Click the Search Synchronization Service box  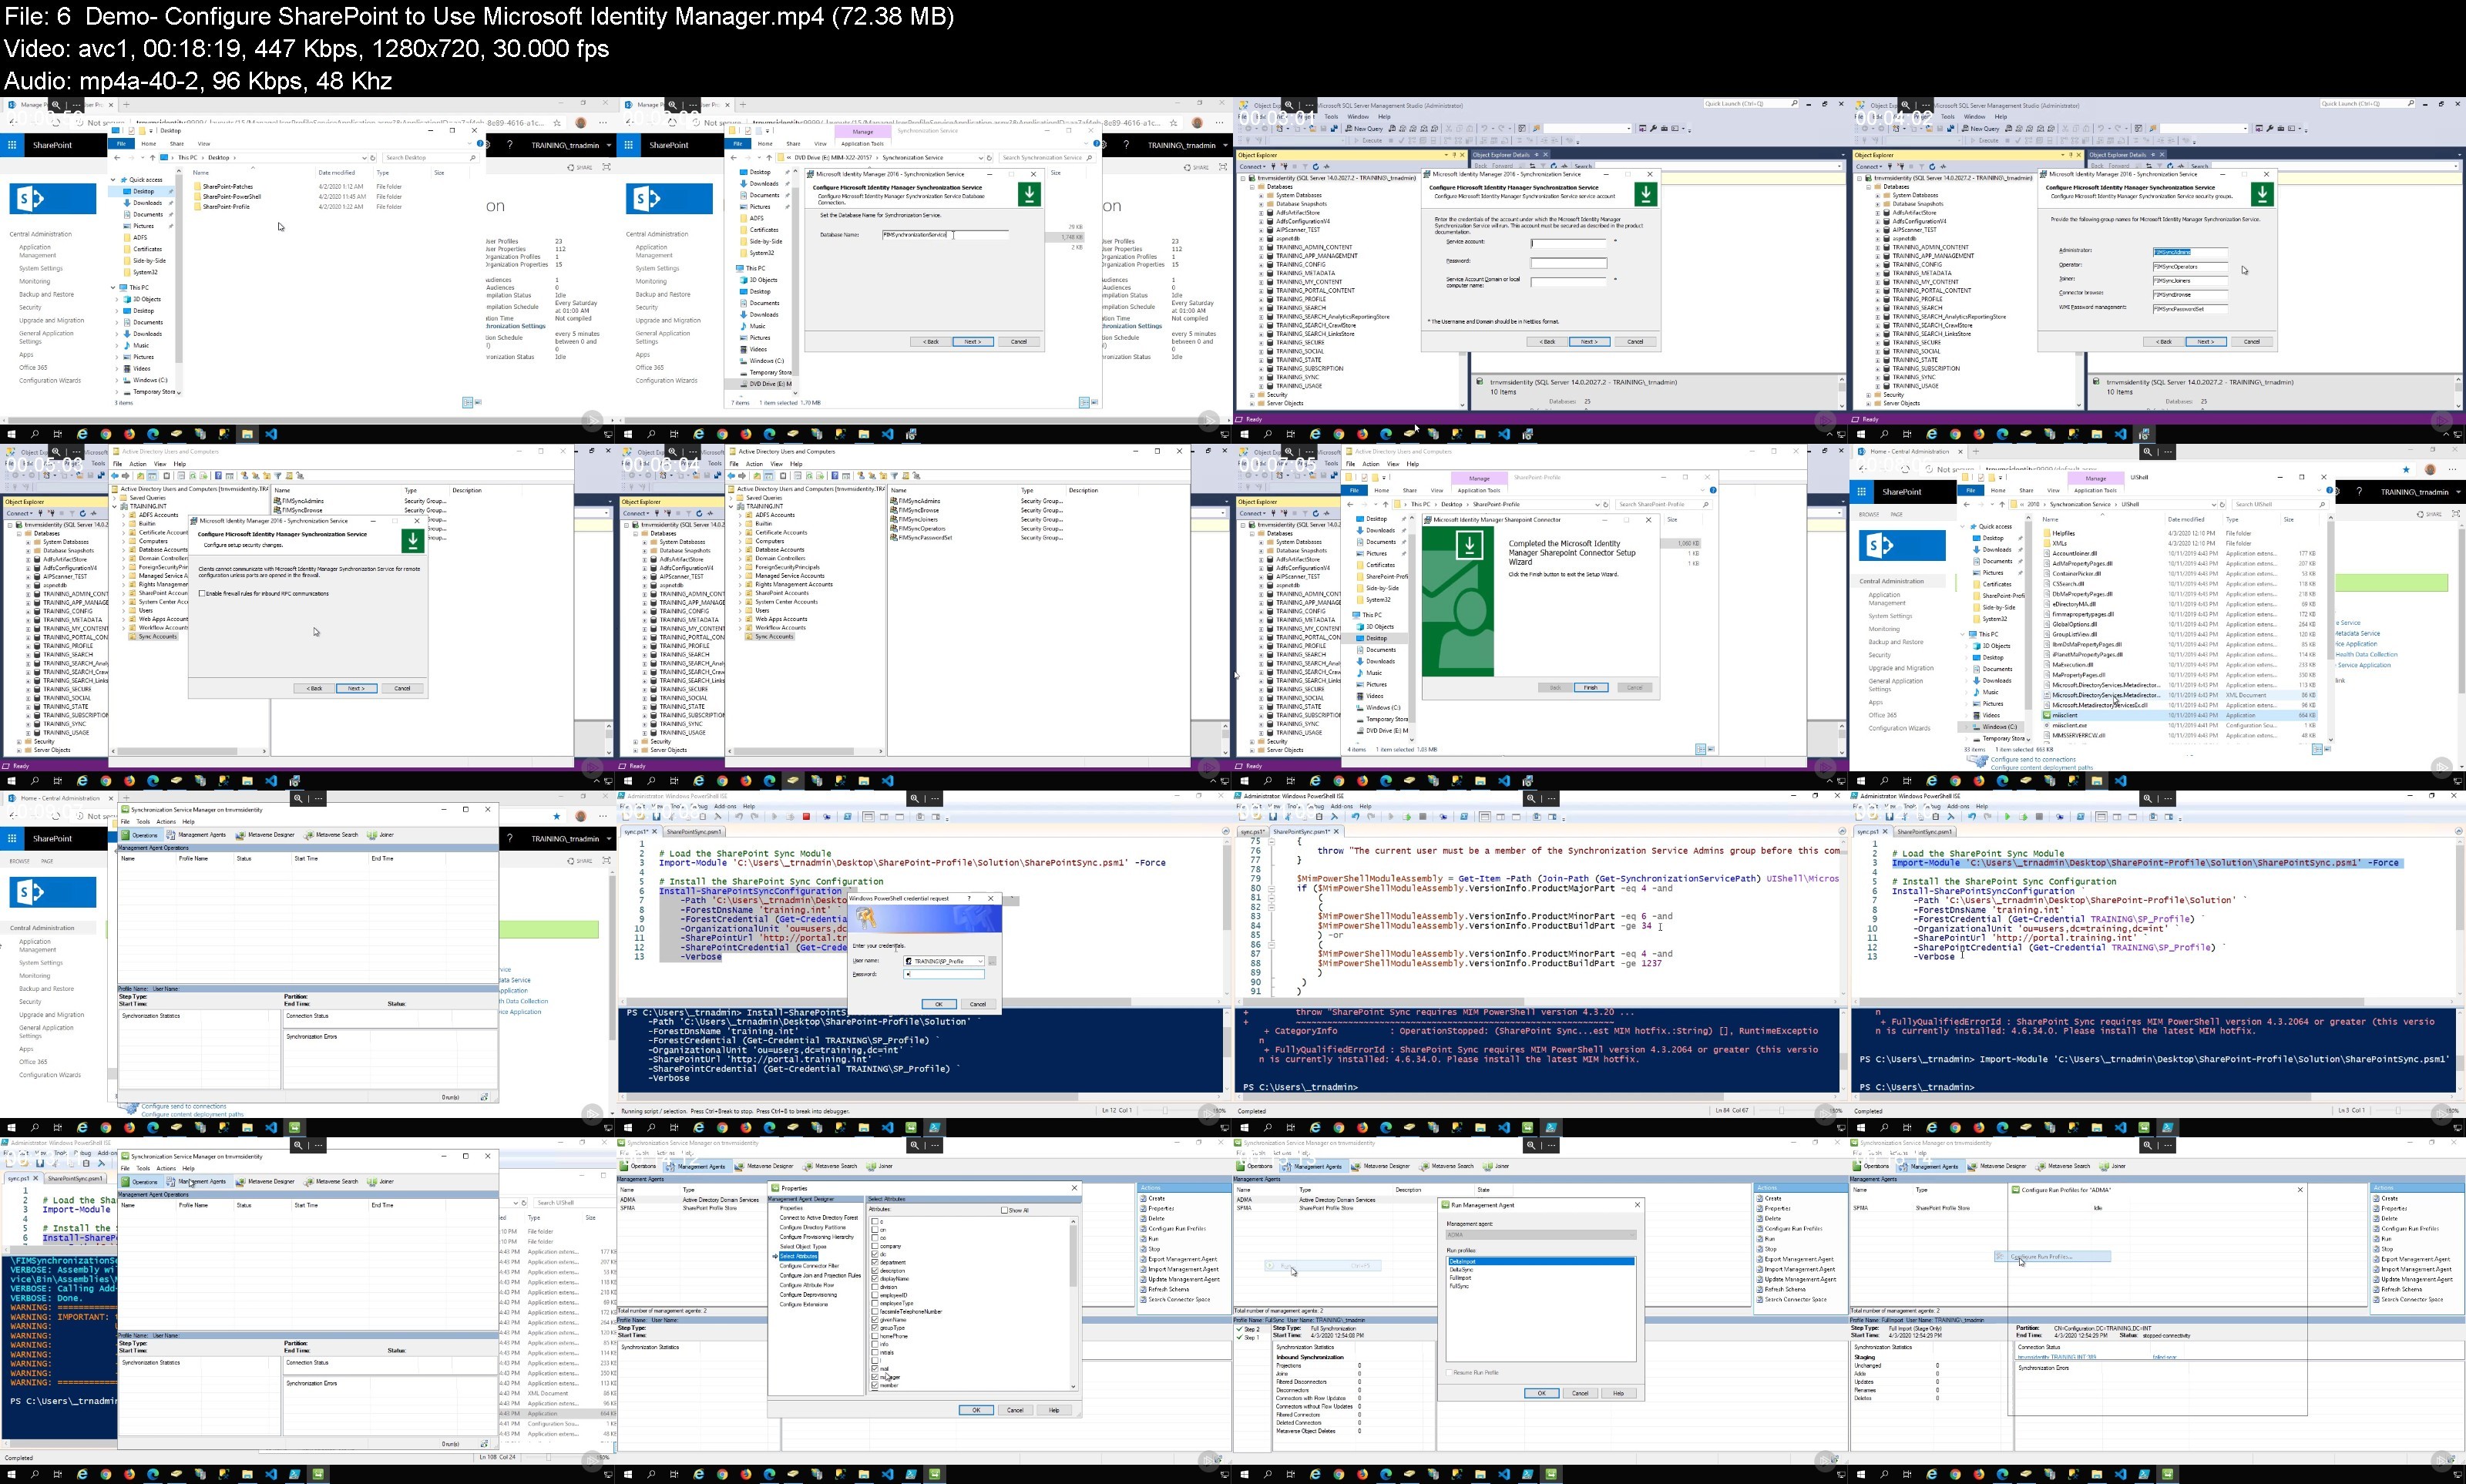coord(1047,158)
